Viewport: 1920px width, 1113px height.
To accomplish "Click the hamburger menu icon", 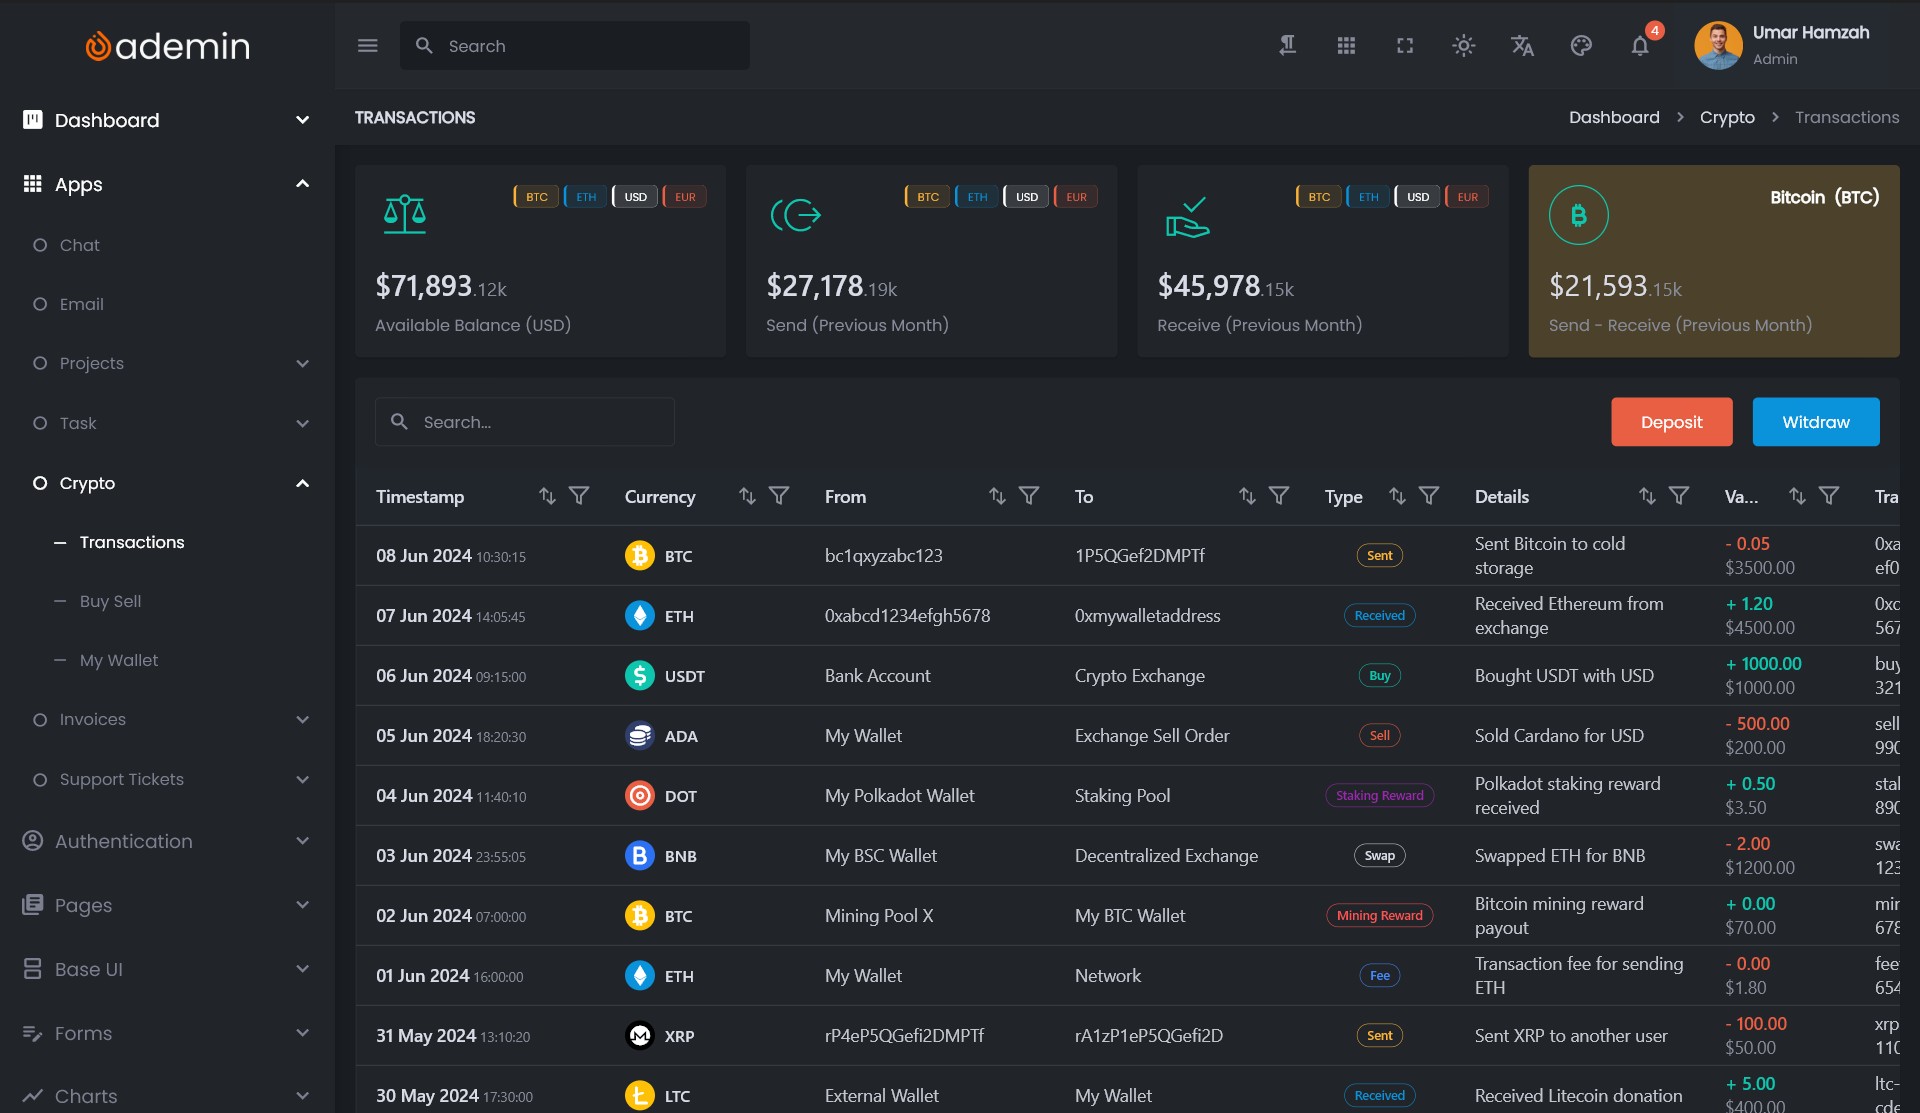I will click(367, 46).
